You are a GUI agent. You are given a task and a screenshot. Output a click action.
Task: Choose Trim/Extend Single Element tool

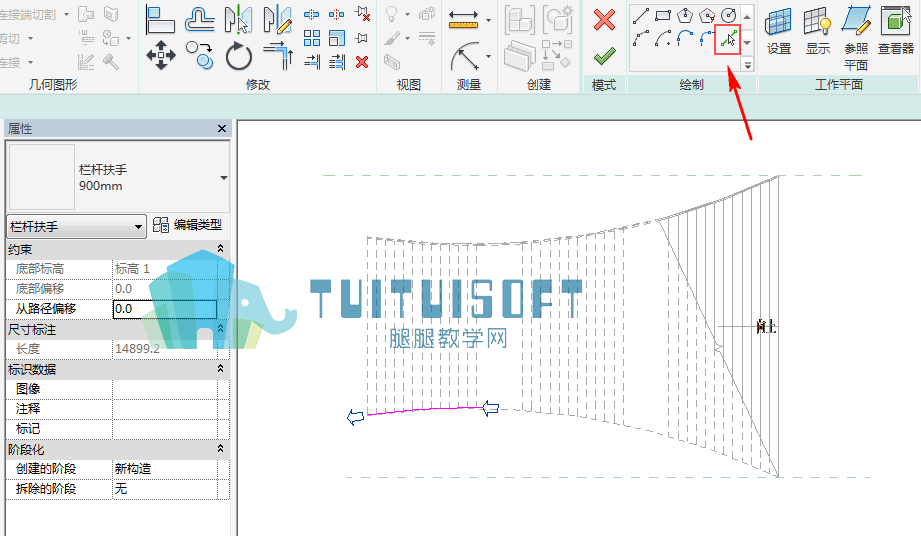coord(312,62)
